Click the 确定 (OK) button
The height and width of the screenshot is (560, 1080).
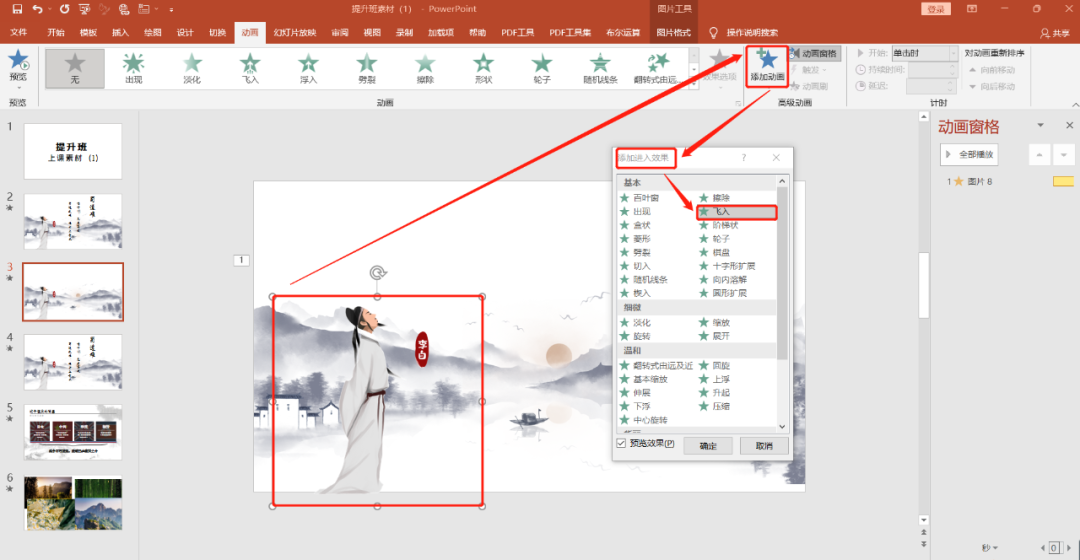(708, 446)
